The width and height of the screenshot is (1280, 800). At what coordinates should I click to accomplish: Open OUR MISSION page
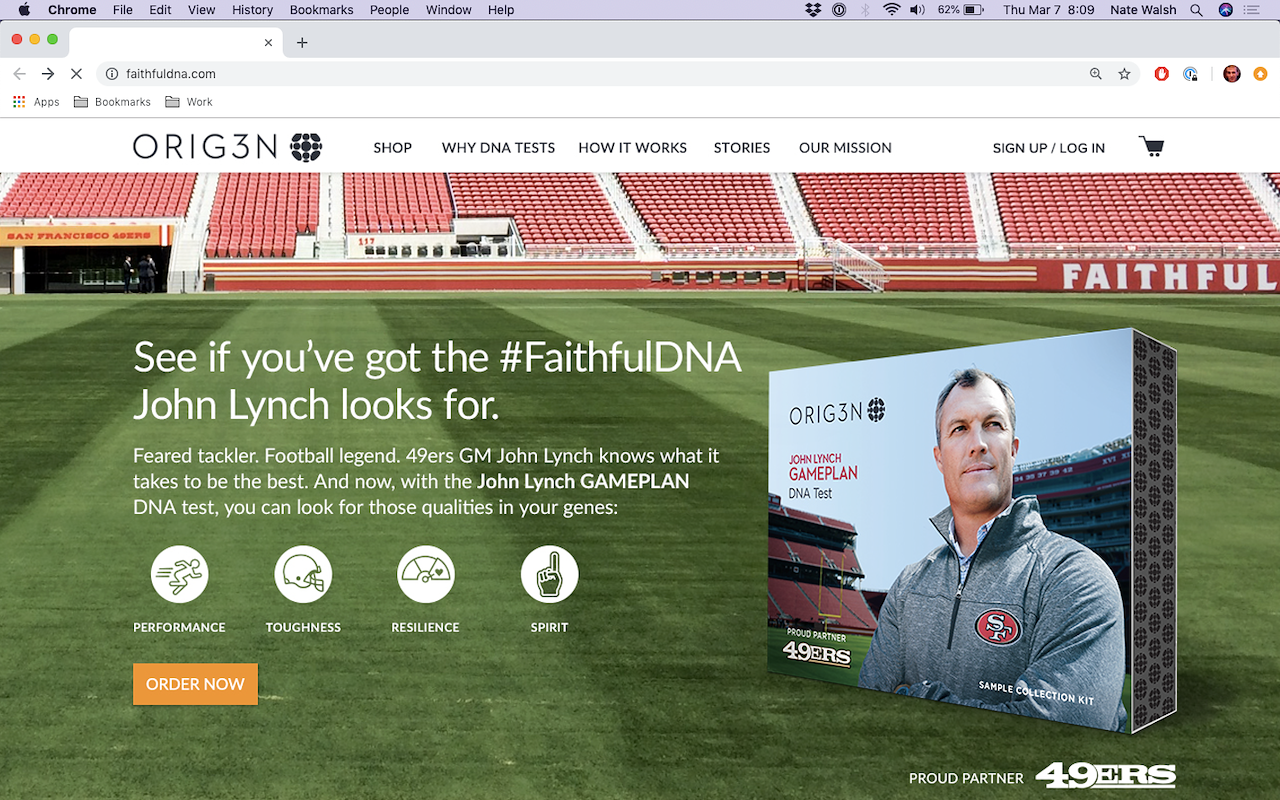tap(845, 148)
